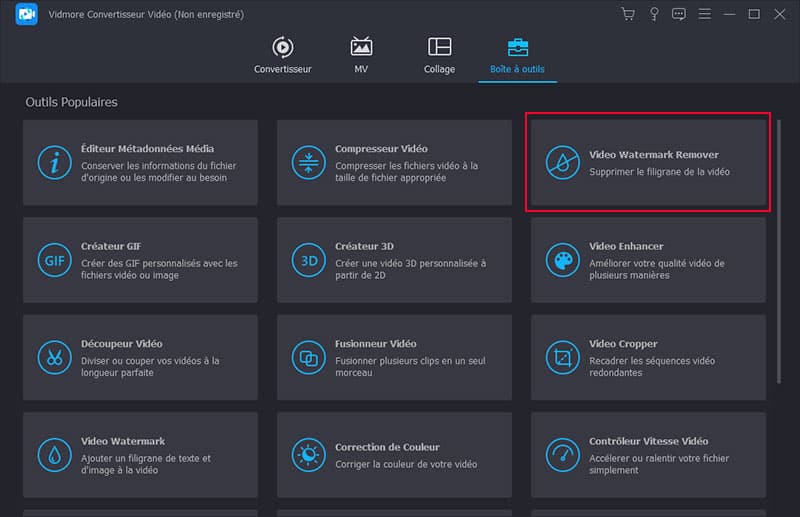Open the shopping cart purchase icon

coord(628,14)
